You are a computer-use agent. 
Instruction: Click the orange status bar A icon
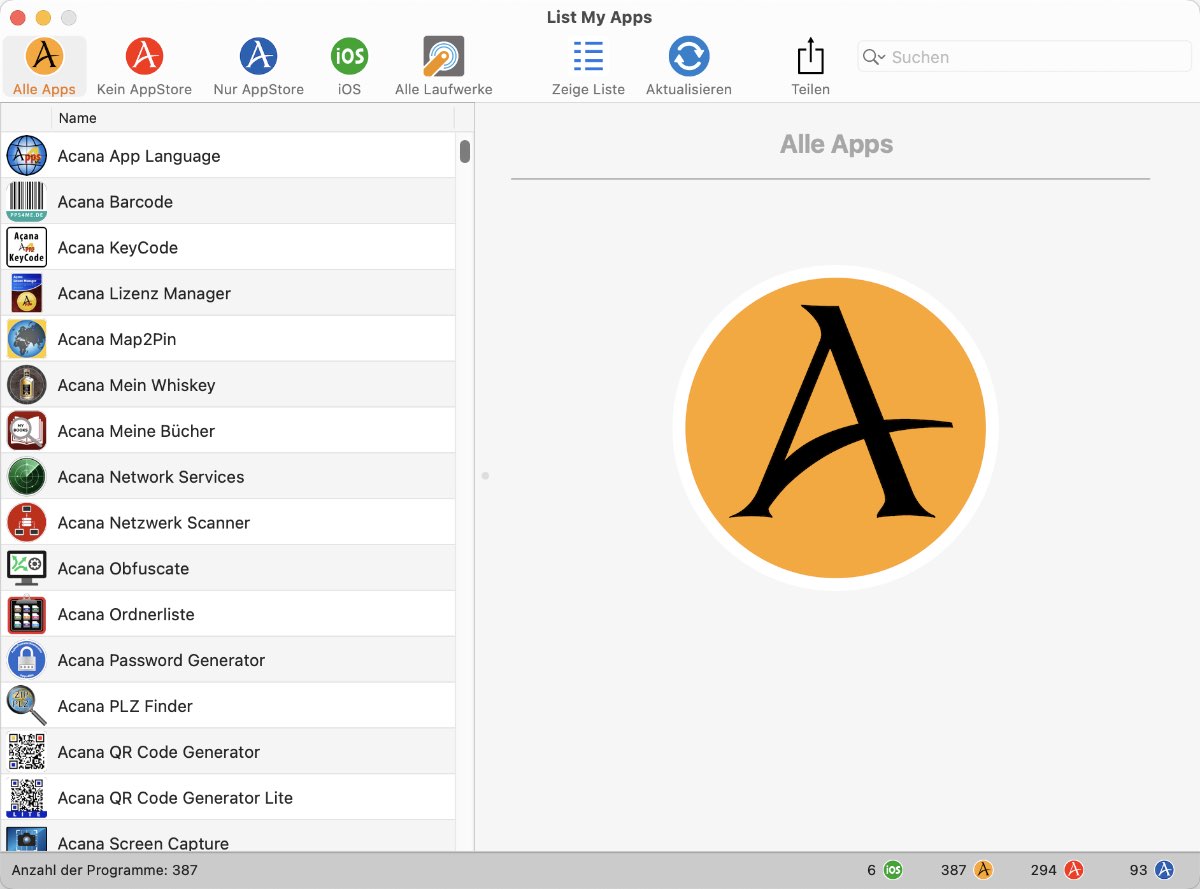[983, 870]
